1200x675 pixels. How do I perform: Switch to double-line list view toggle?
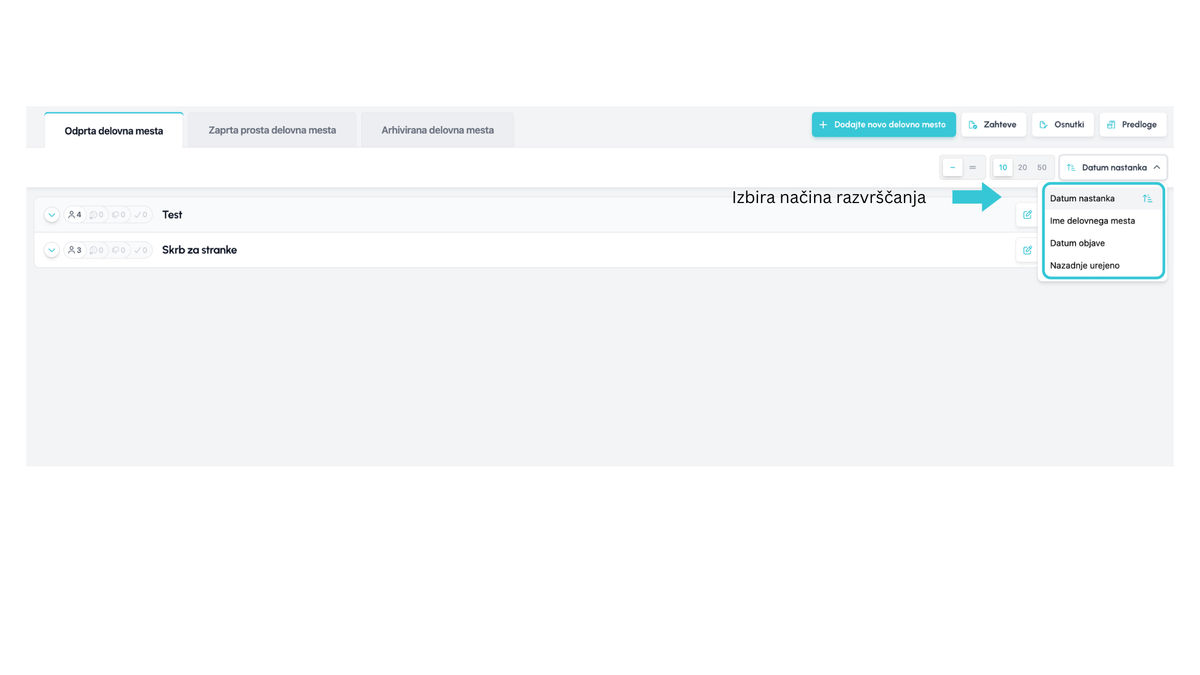click(972, 168)
